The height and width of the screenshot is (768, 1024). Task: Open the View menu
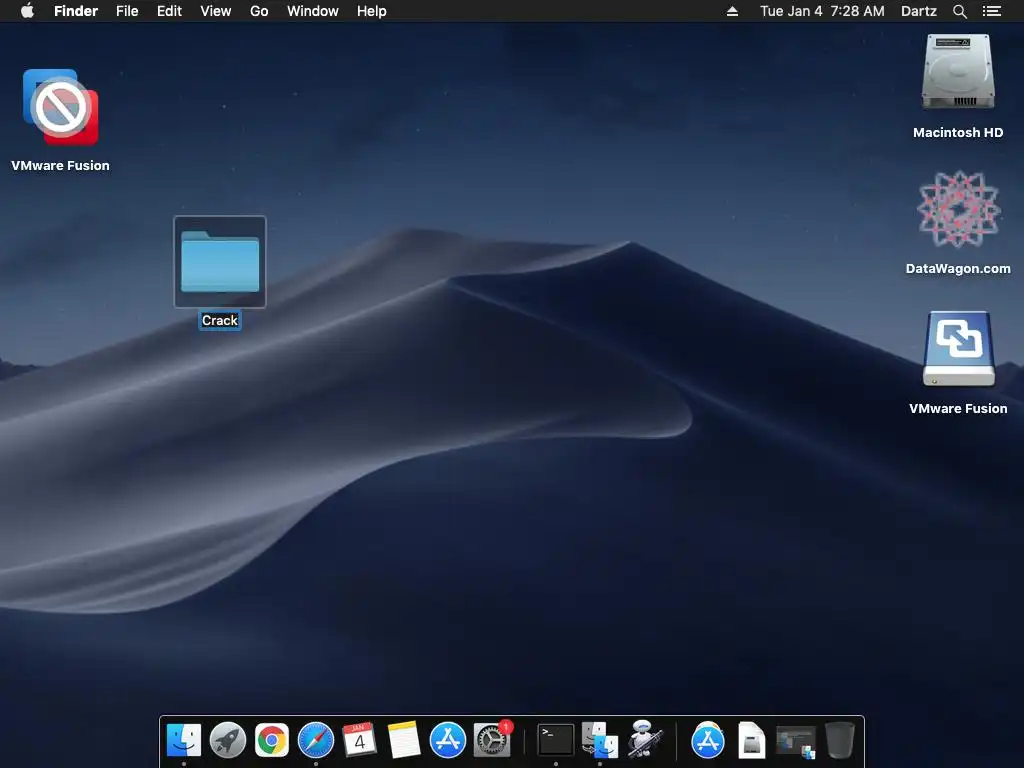[x=216, y=11]
